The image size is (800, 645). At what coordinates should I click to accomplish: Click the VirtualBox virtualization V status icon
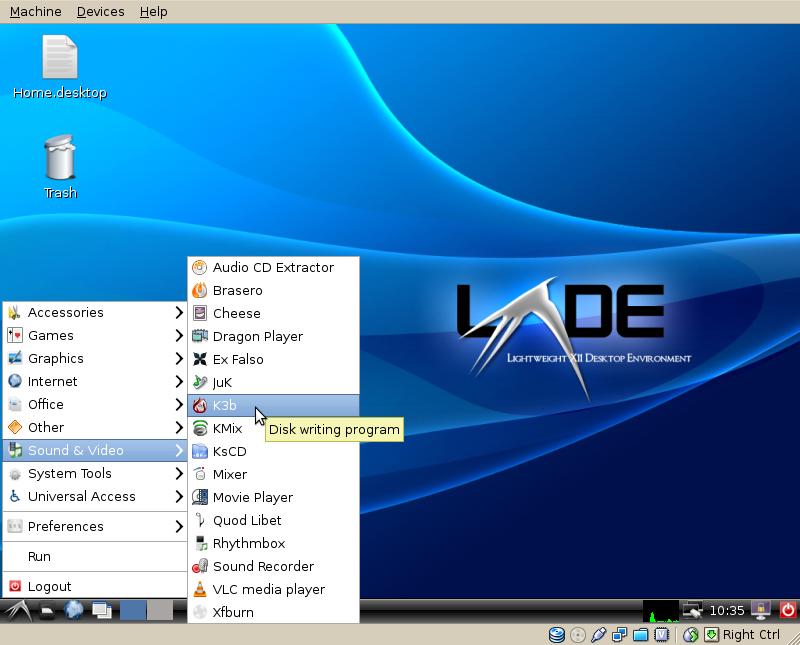[x=661, y=635]
